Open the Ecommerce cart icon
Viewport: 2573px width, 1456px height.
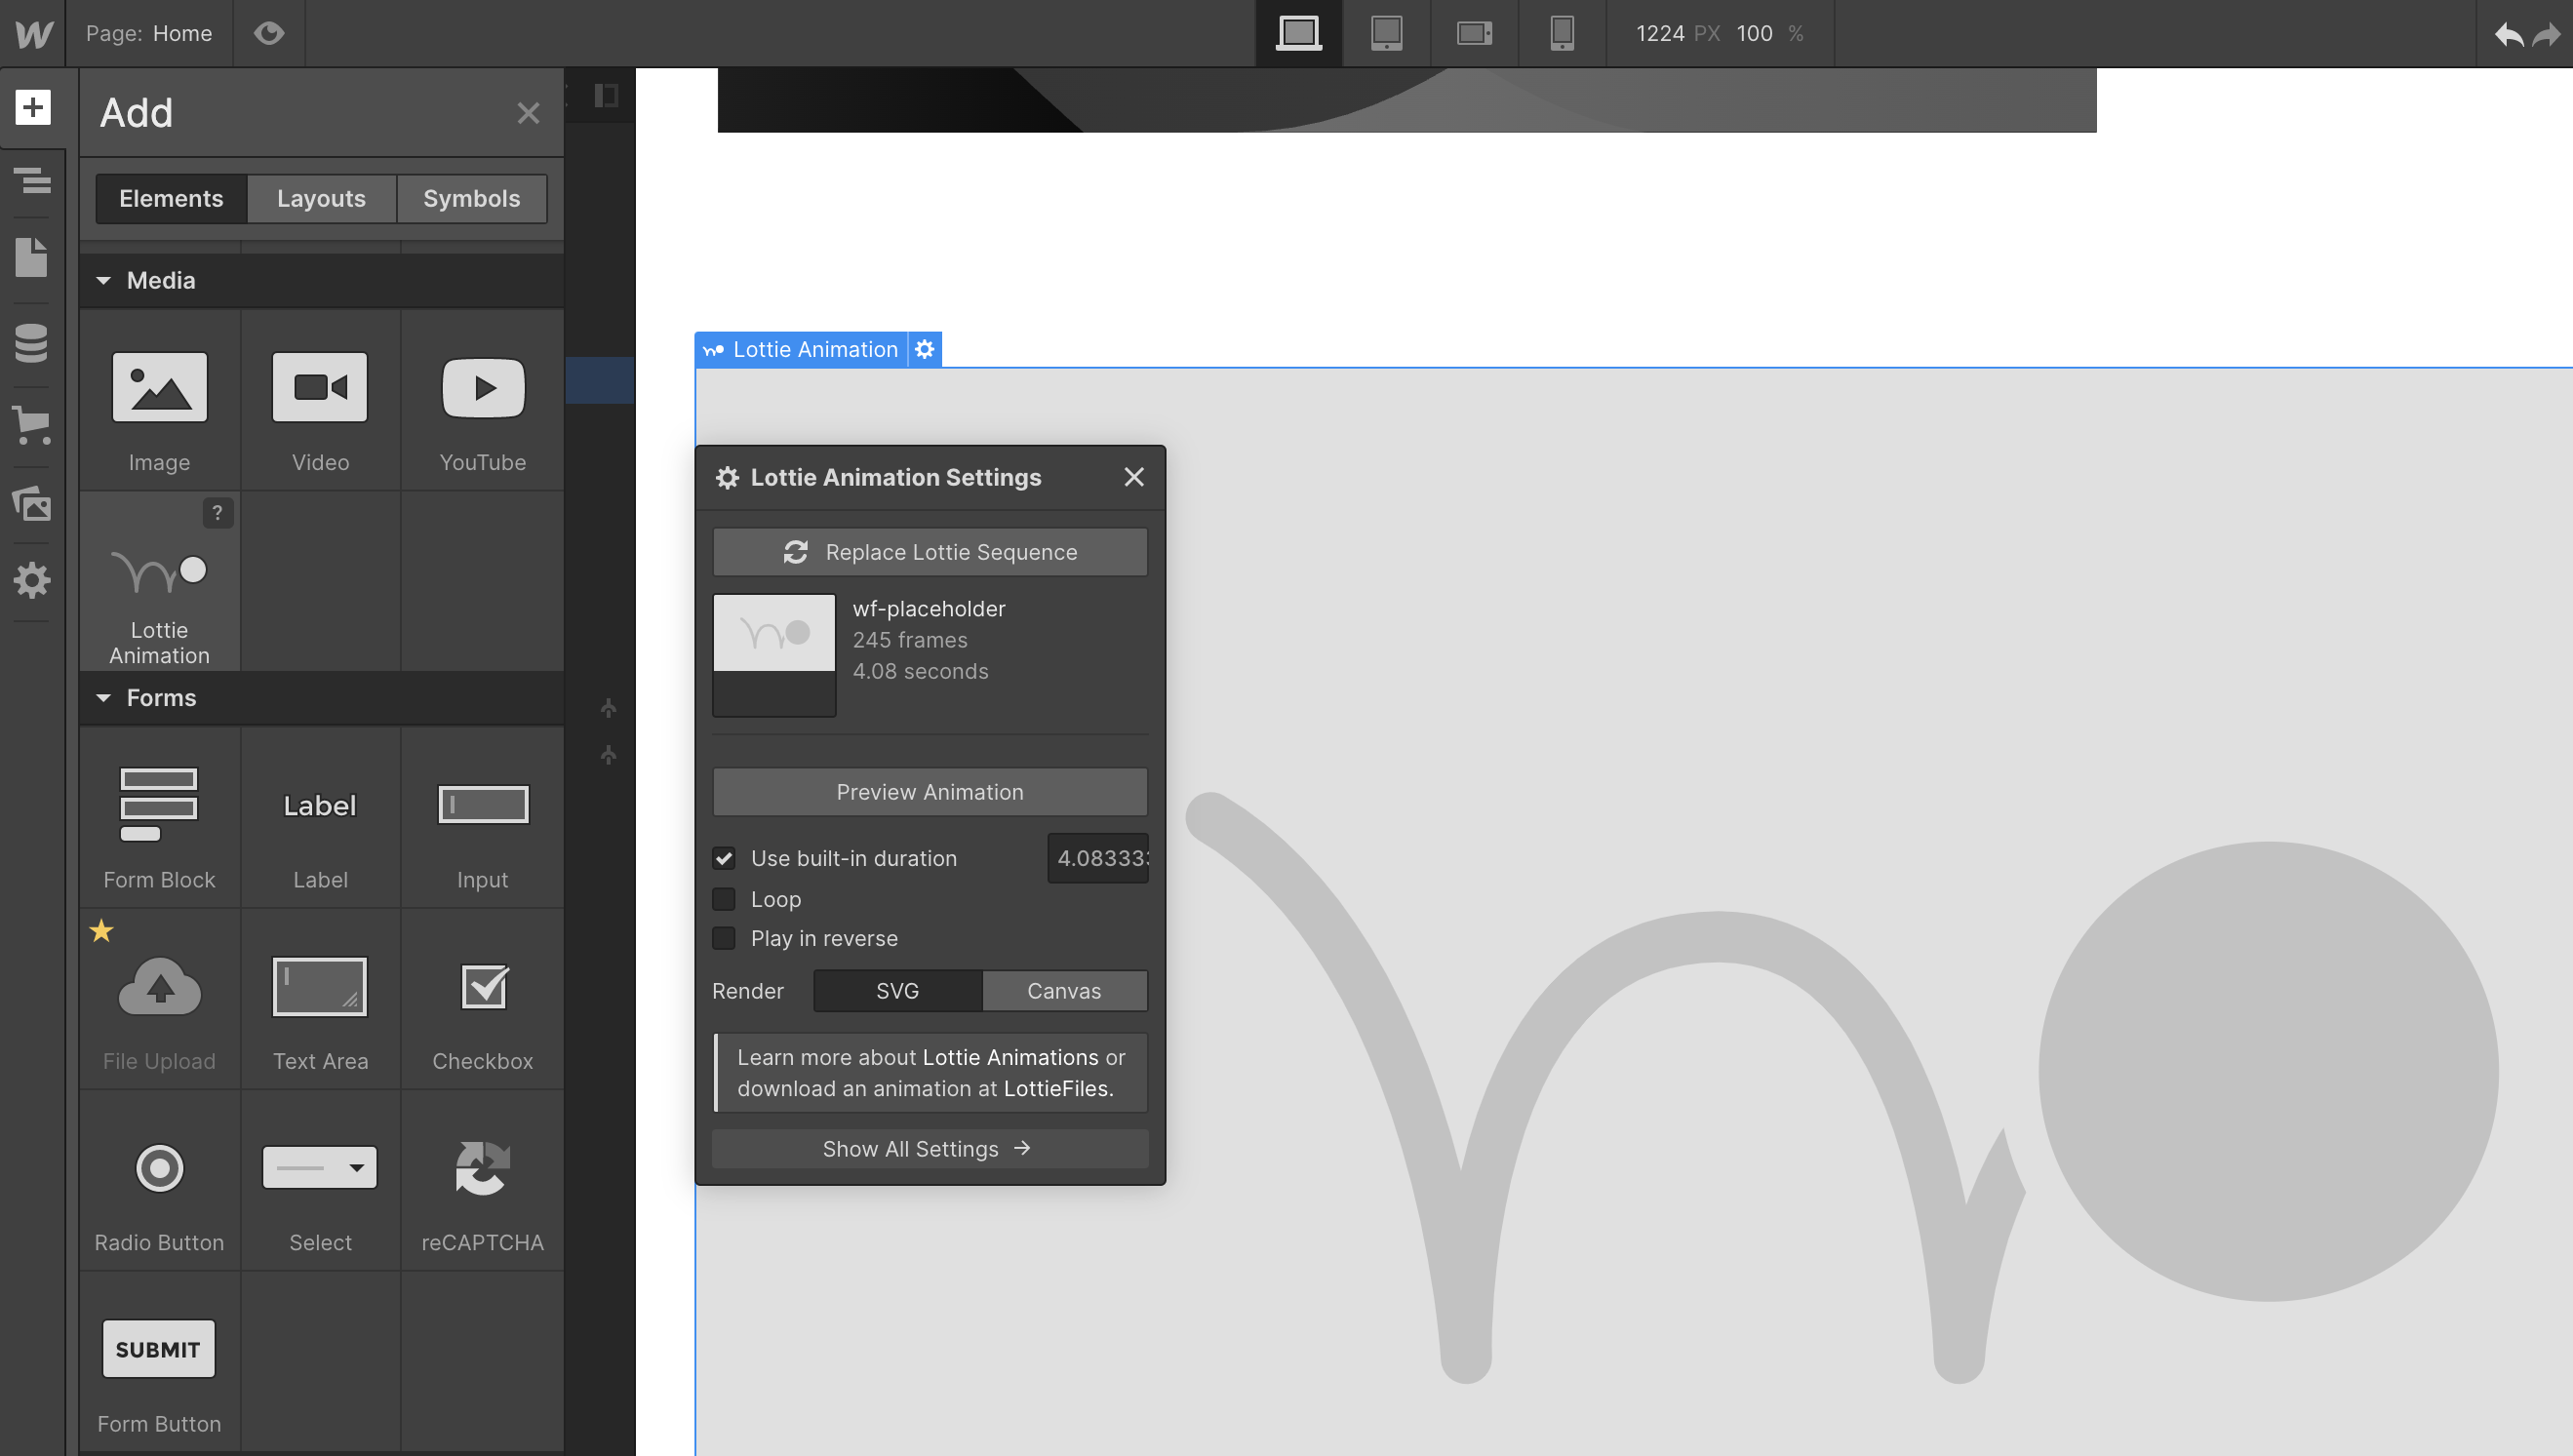(31, 424)
